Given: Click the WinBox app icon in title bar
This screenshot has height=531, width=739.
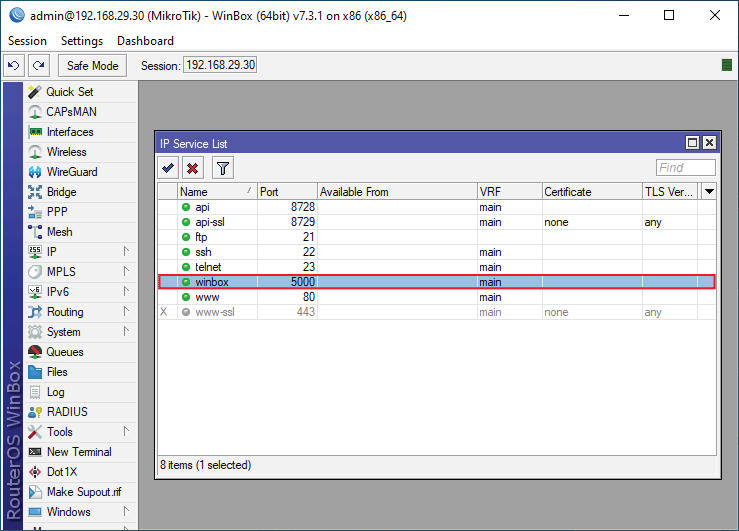Looking at the screenshot, I should 17,15.
